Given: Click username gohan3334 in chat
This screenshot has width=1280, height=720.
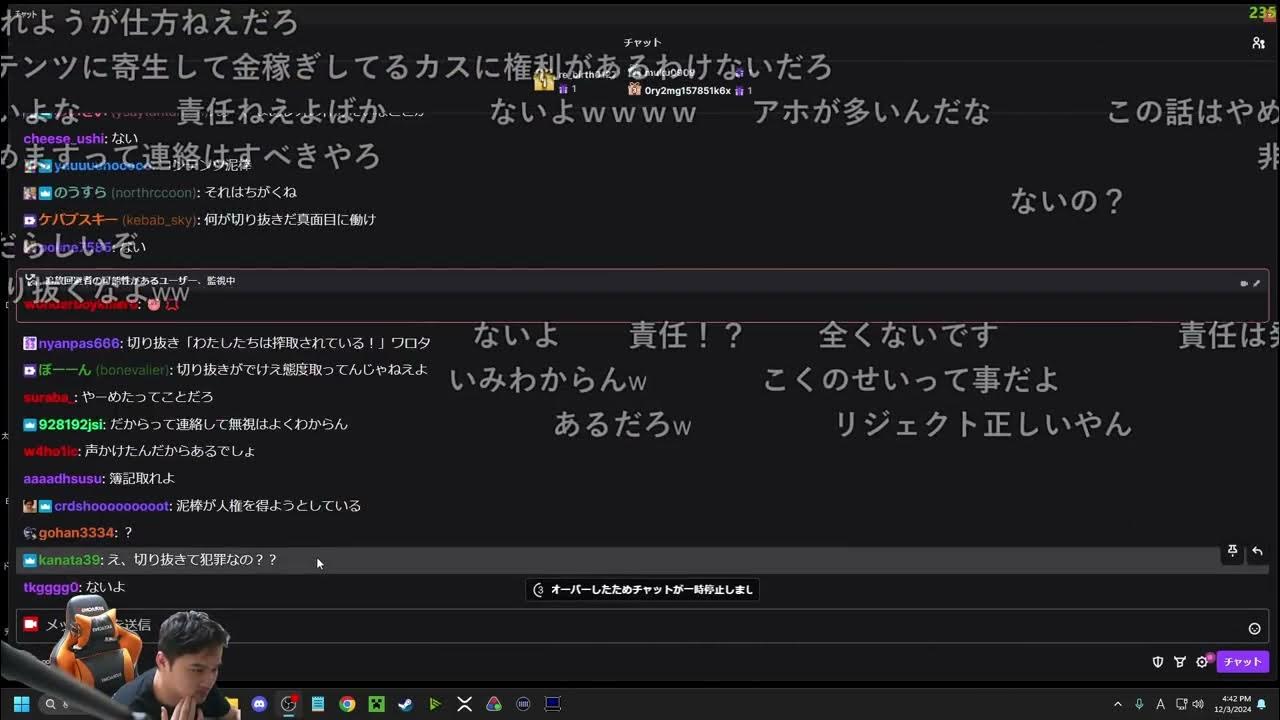Looking at the screenshot, I should coord(76,533).
